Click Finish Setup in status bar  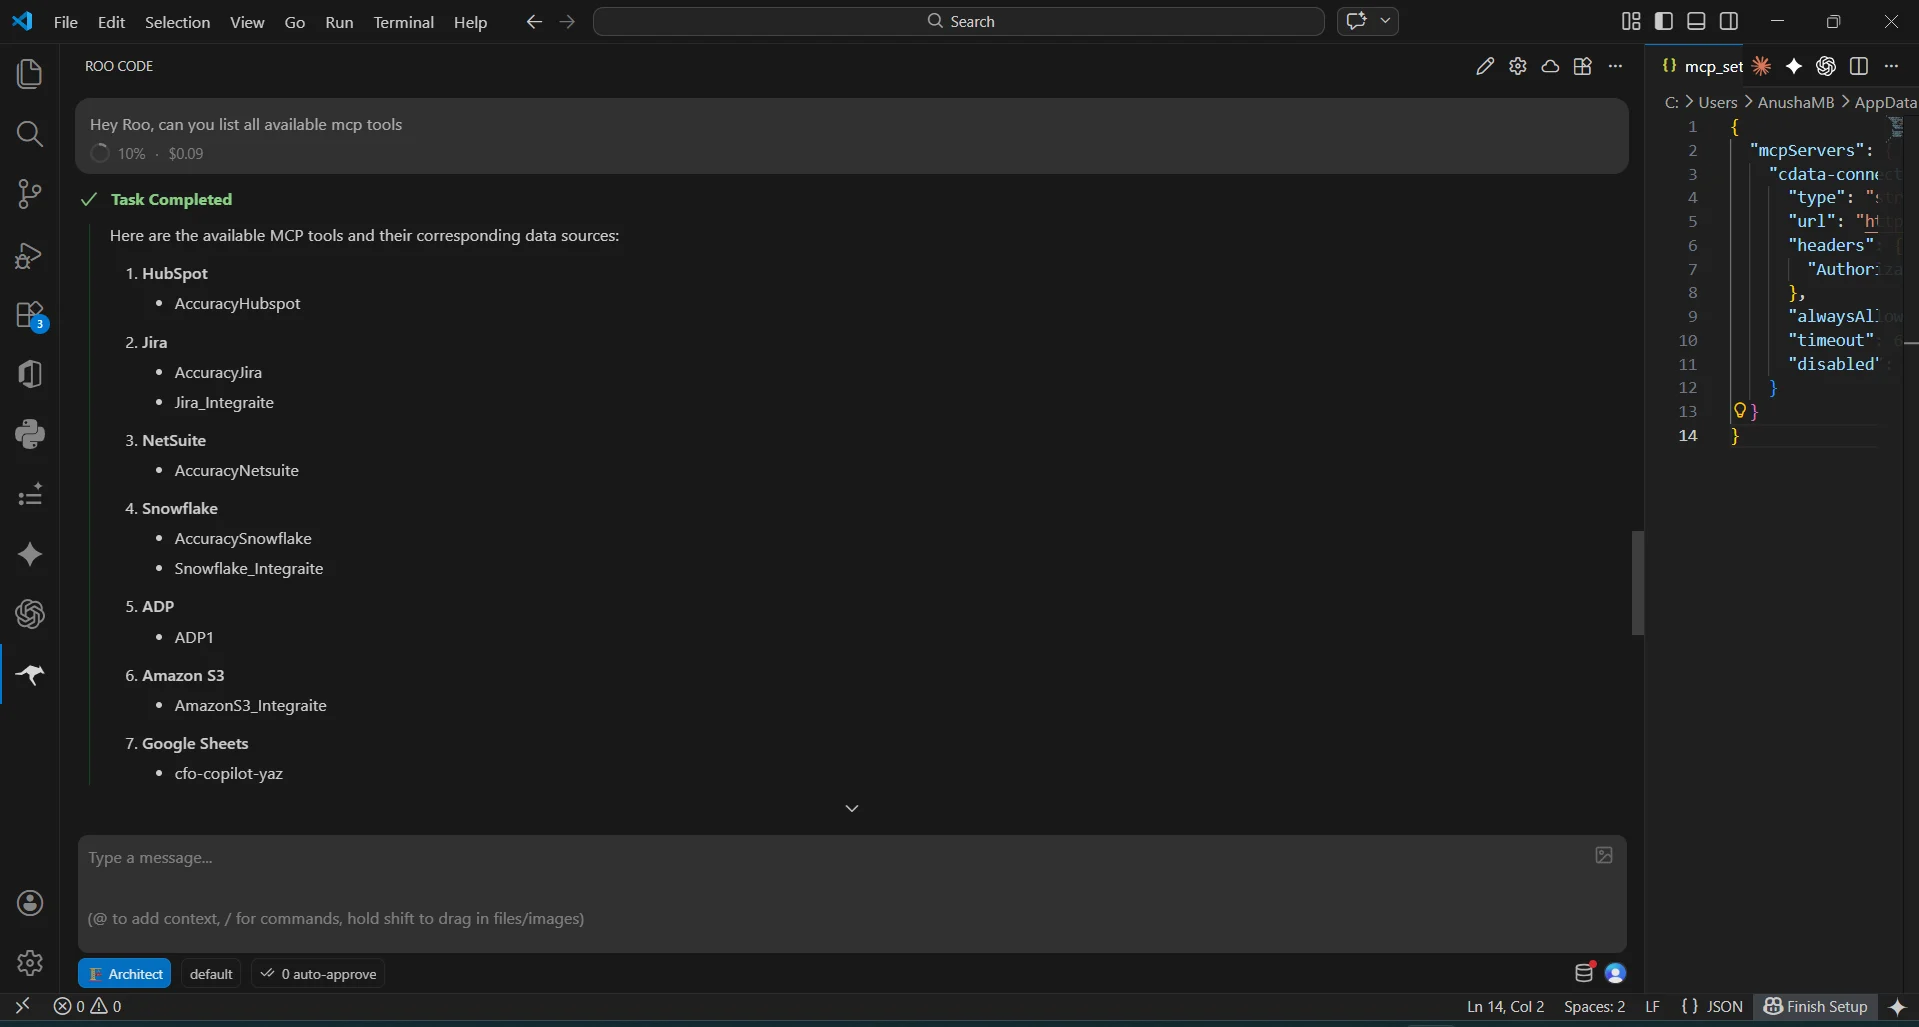1816,1006
